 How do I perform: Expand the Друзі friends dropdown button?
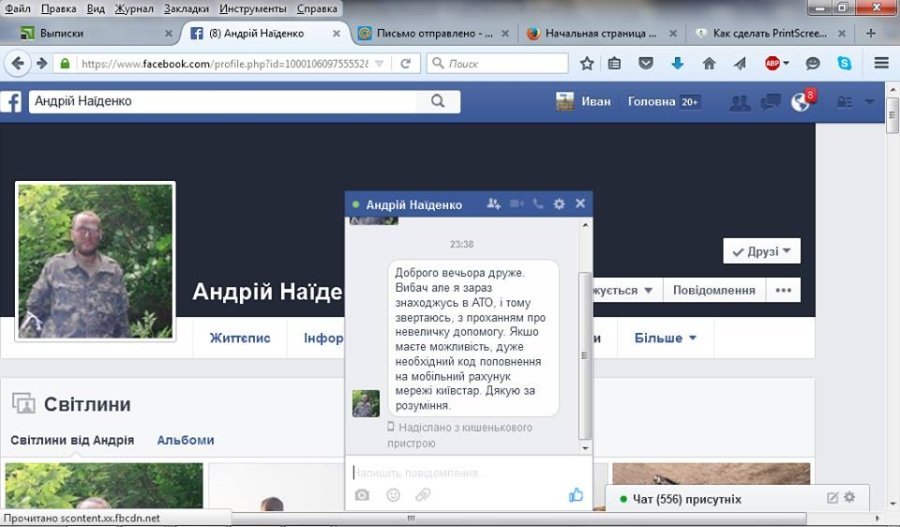(x=761, y=251)
